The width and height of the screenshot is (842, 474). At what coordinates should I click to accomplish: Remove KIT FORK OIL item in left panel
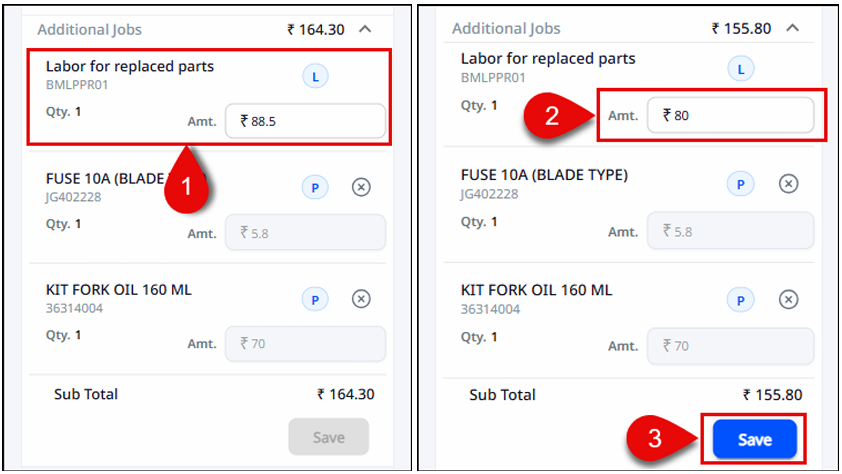coord(362,298)
